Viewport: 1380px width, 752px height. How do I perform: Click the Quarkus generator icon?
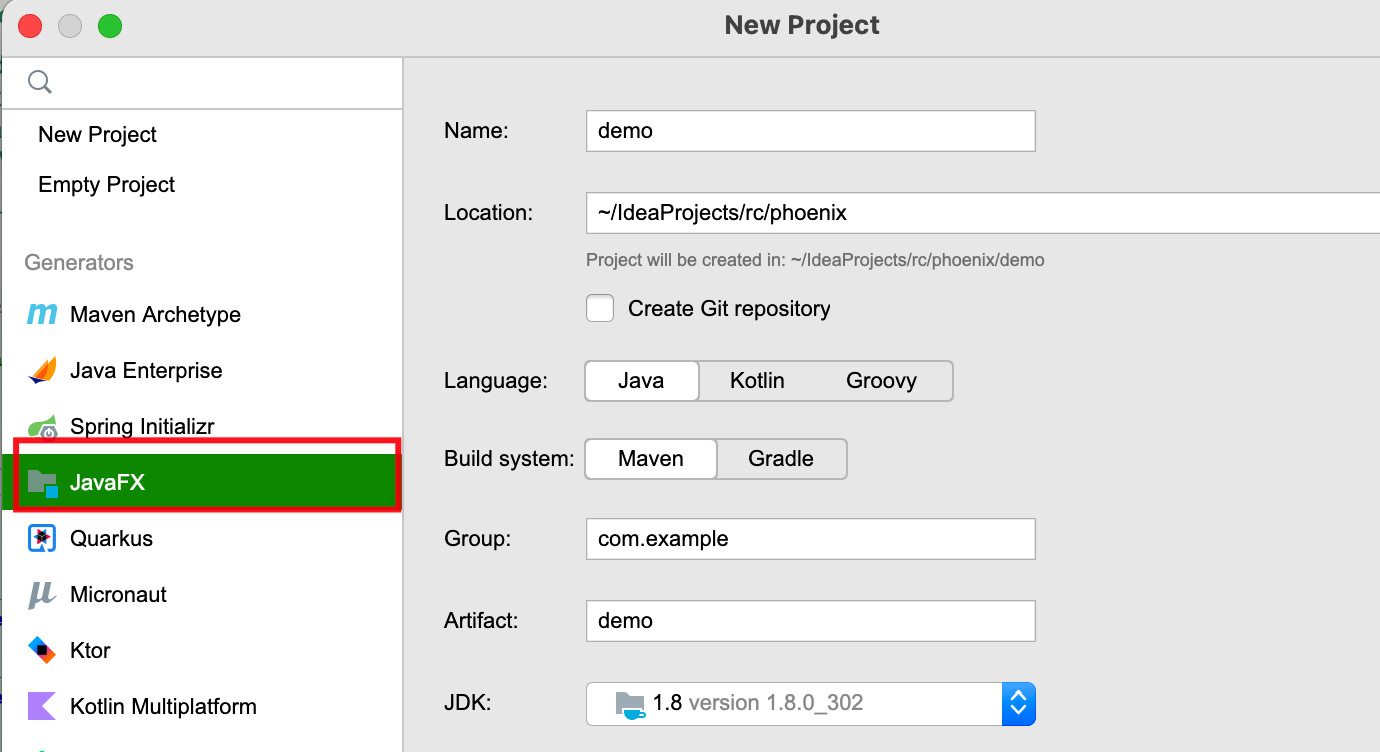coord(42,538)
